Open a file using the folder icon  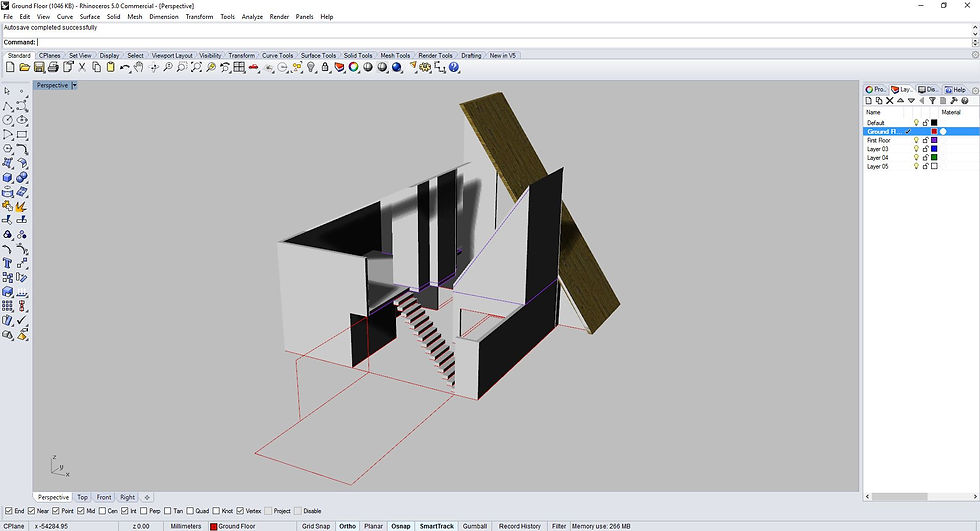[x=24, y=67]
